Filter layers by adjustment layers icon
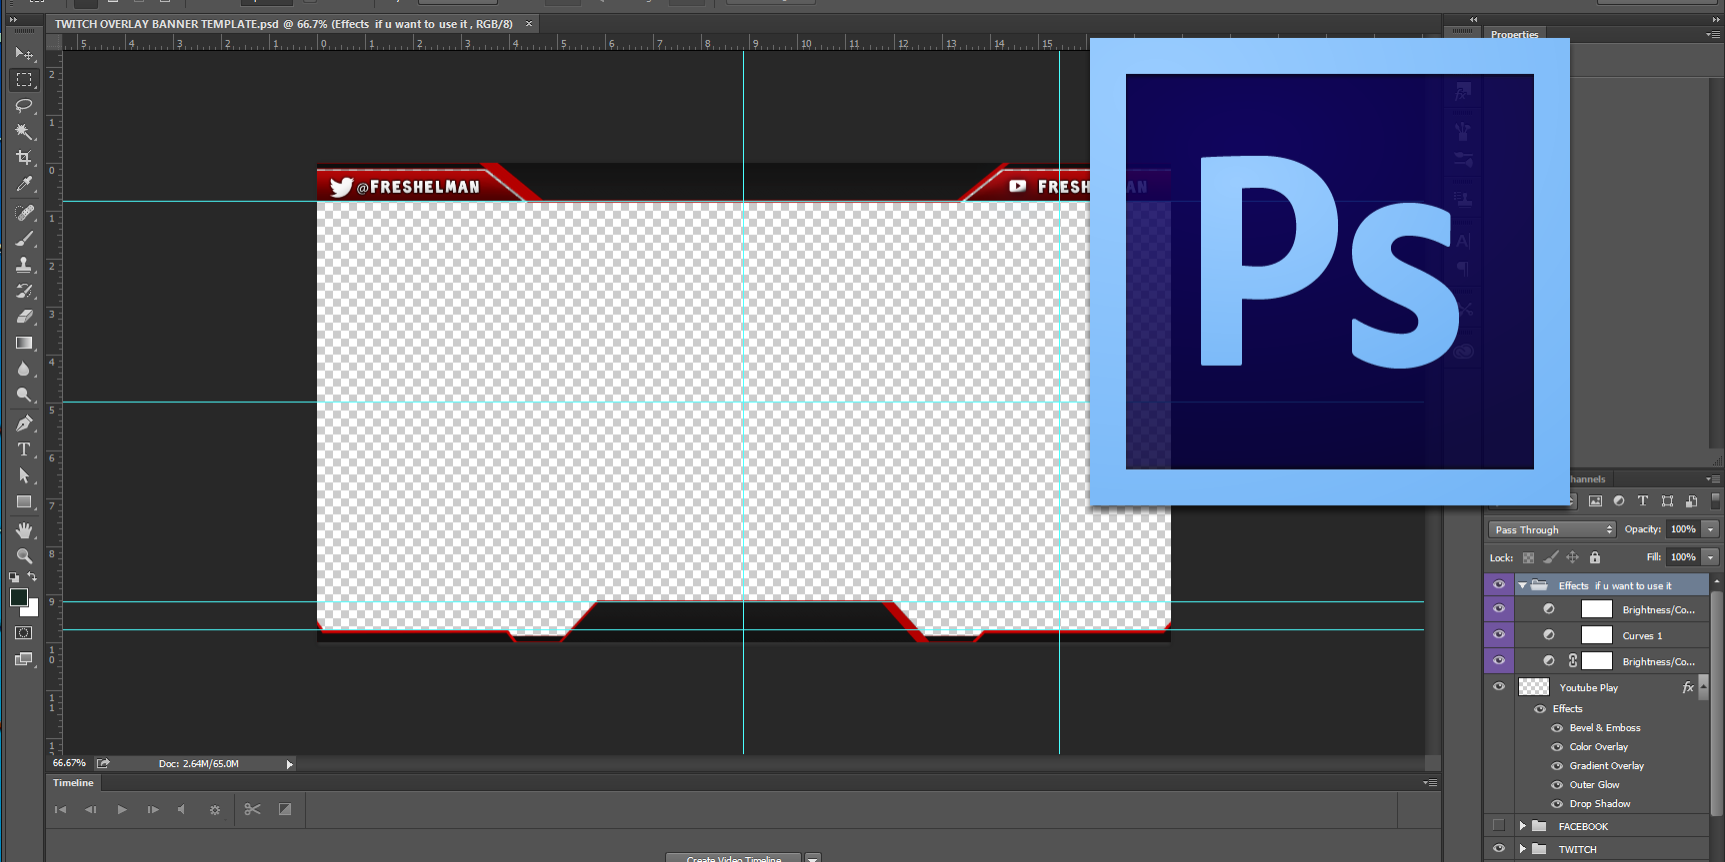This screenshot has width=1725, height=862. (x=1619, y=501)
